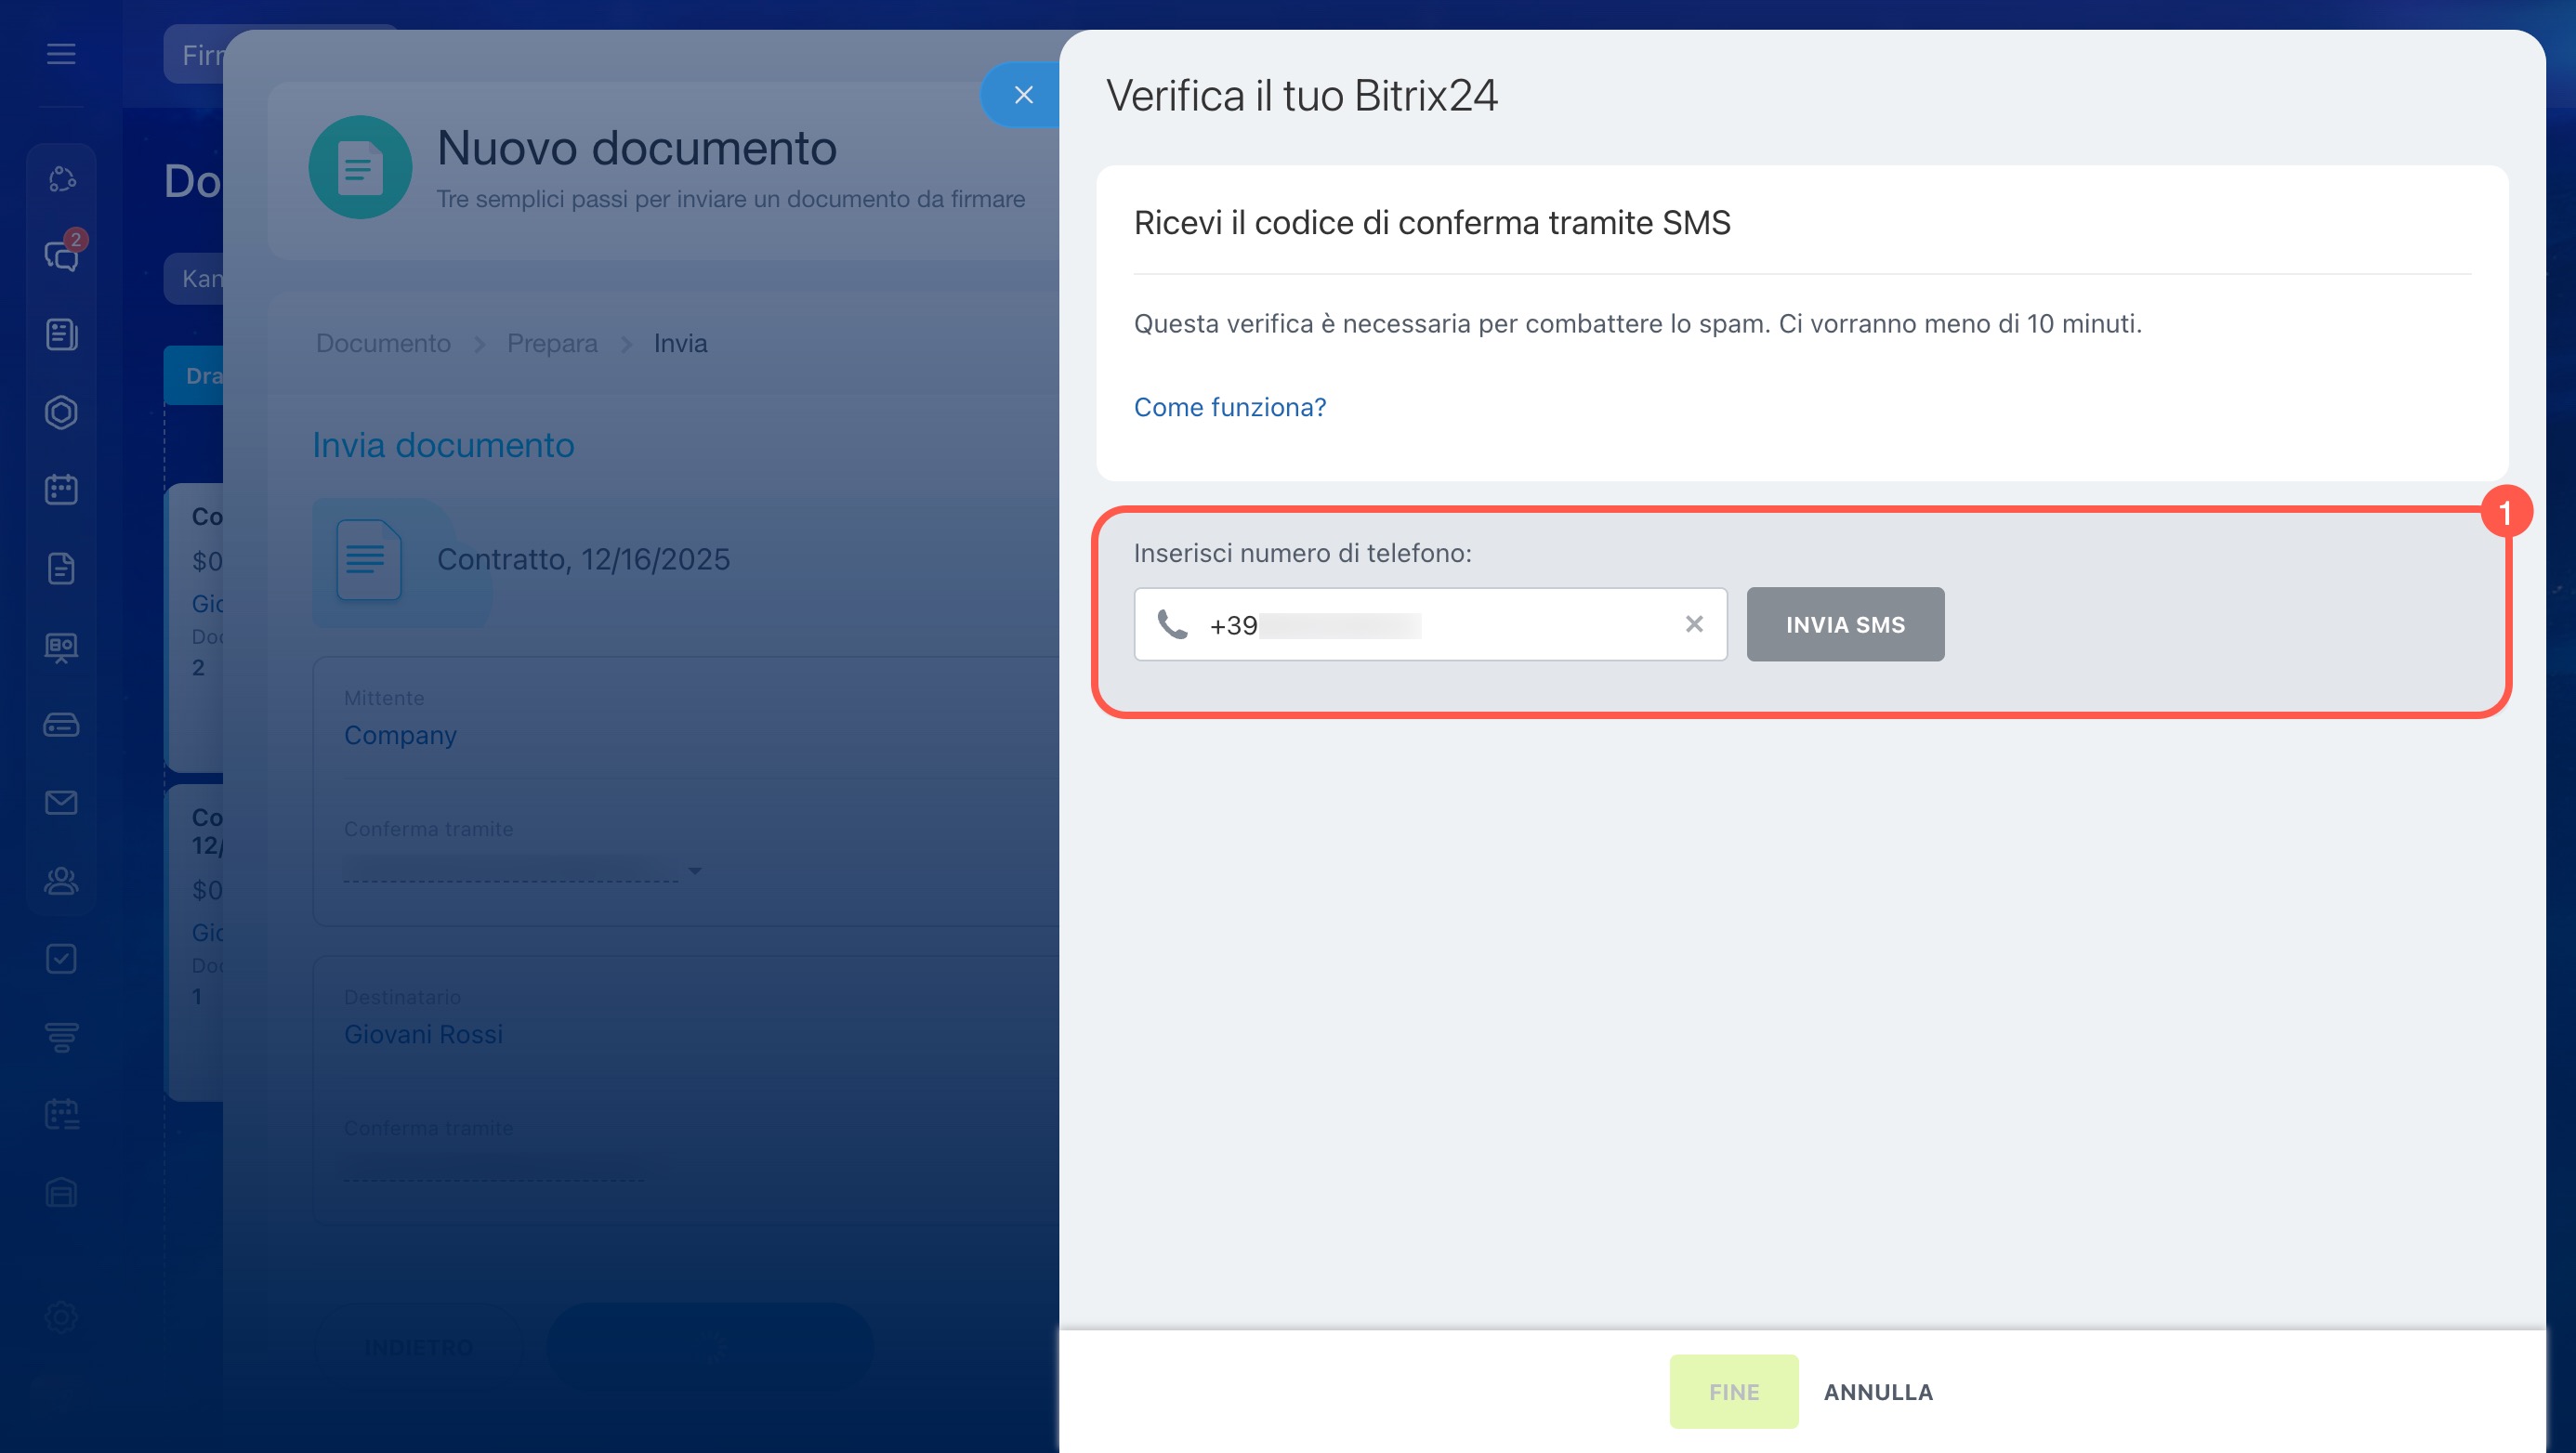Clear the phone number field
This screenshot has width=2576, height=1453.
(1693, 624)
